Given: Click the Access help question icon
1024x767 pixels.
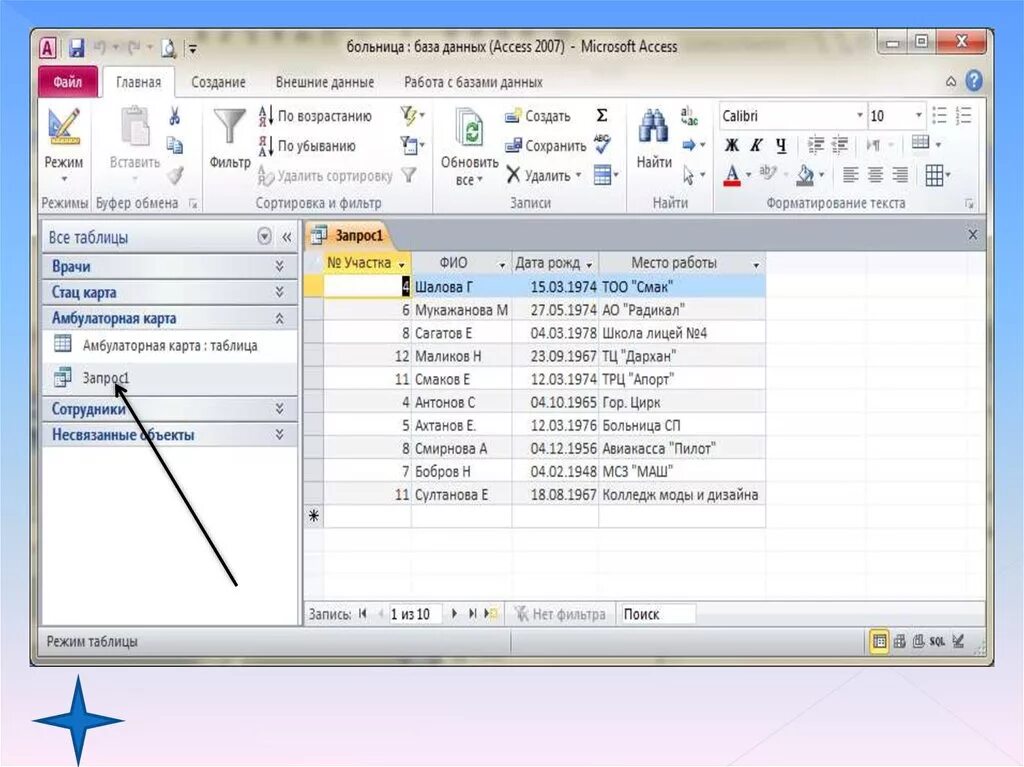Looking at the screenshot, I should (974, 81).
